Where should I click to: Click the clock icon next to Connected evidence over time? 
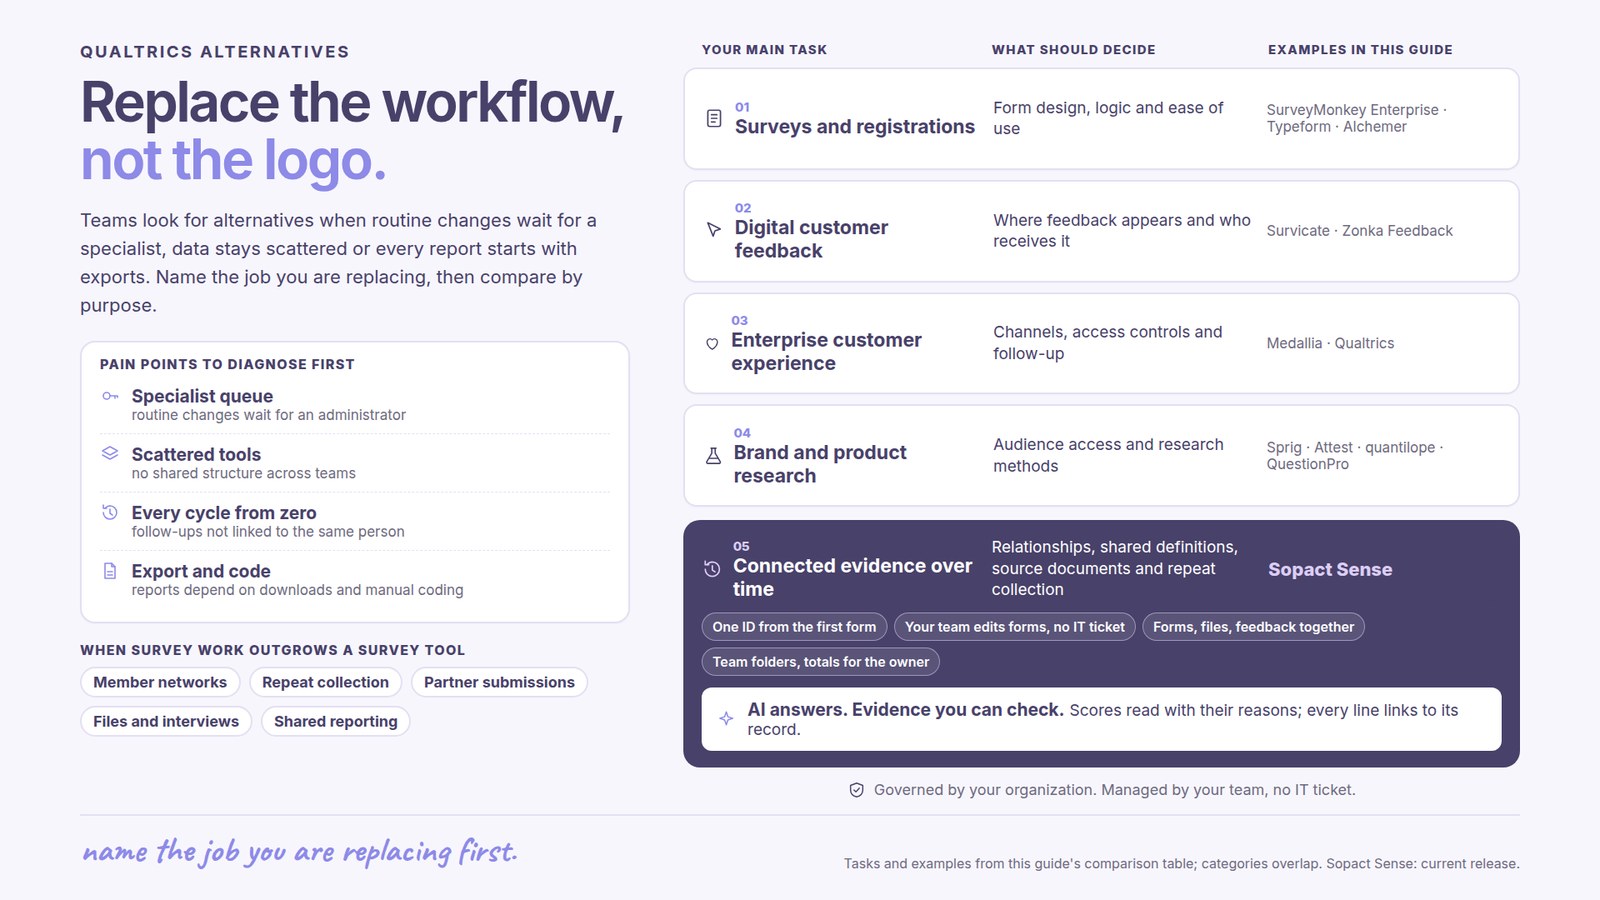point(712,569)
